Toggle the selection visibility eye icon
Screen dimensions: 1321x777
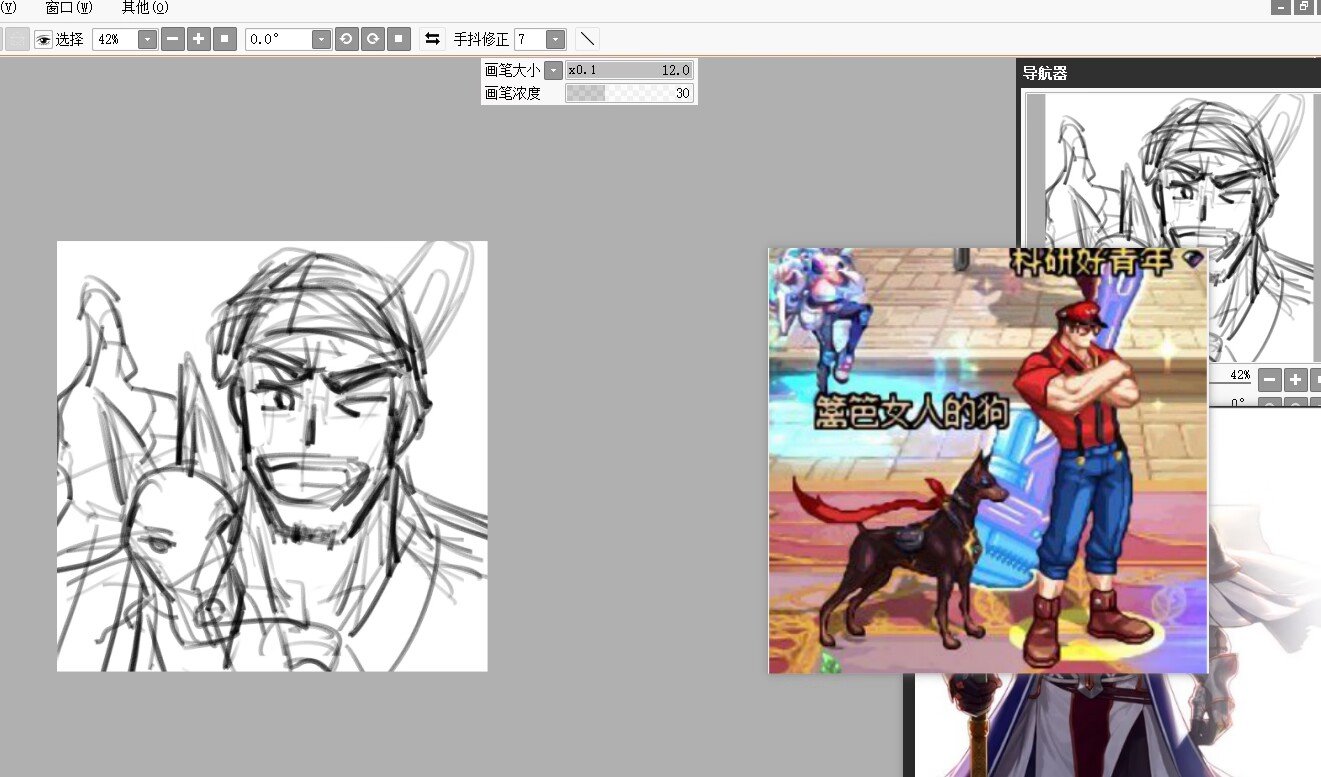43,39
